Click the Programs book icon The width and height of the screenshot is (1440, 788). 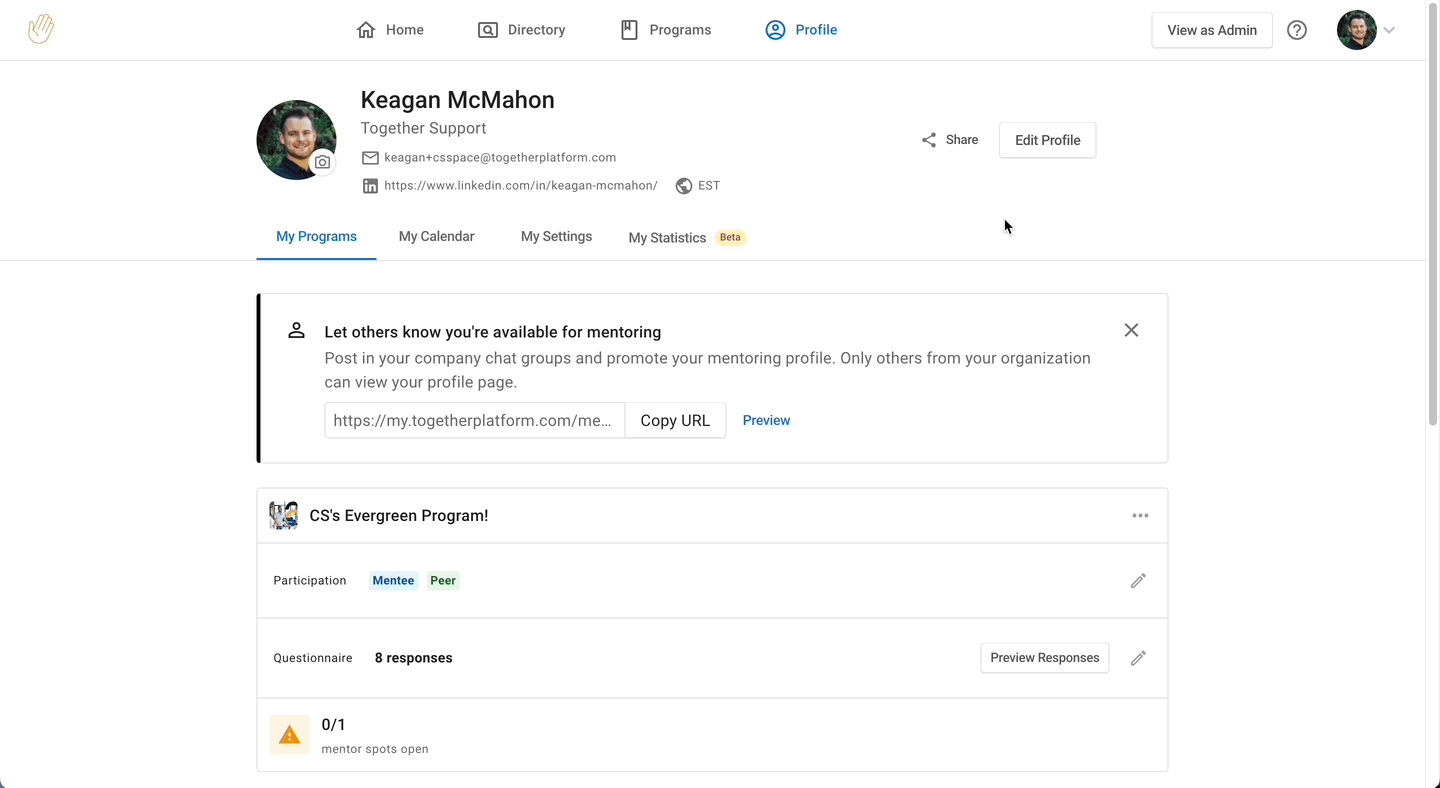(x=629, y=30)
